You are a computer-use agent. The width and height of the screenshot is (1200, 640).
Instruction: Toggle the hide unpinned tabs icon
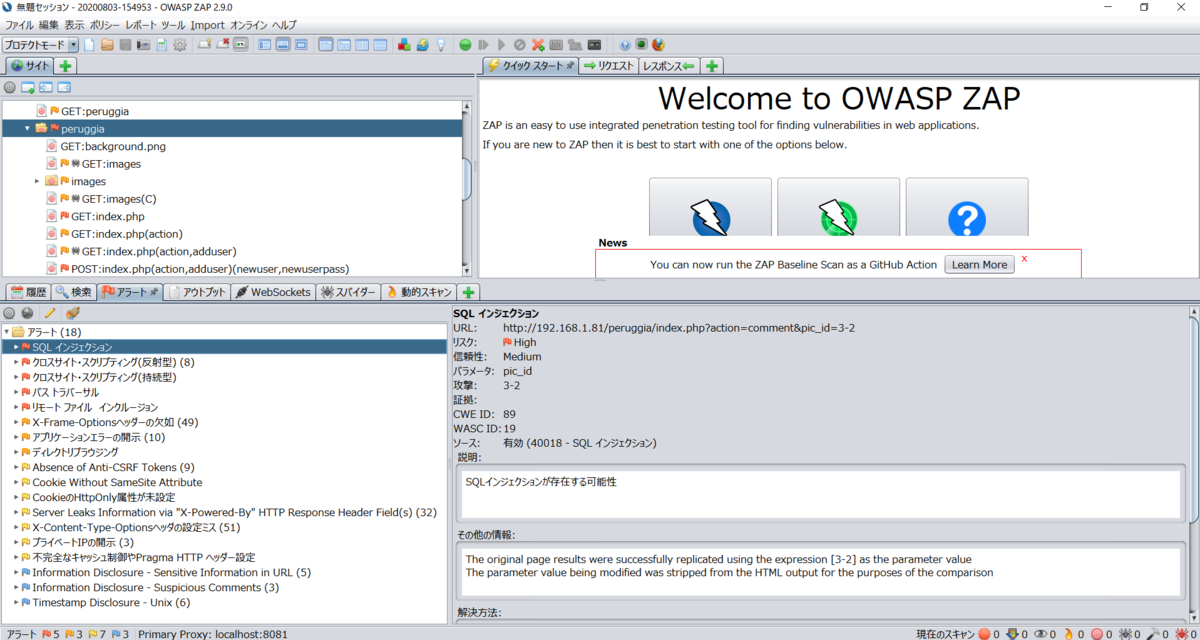(x=224, y=45)
